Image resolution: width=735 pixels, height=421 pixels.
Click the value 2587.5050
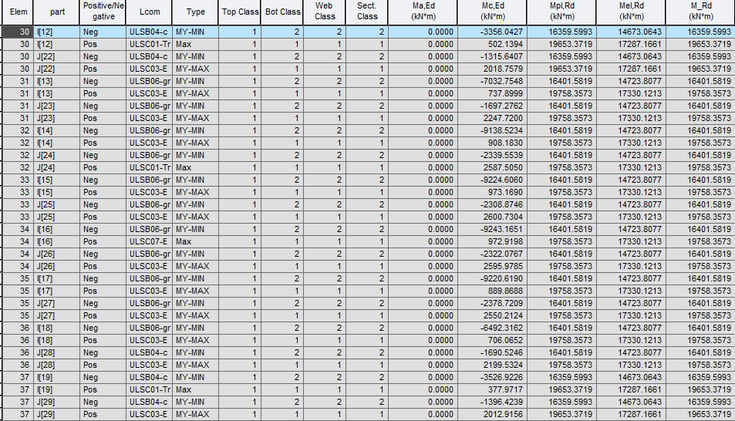pyautogui.click(x=492, y=168)
